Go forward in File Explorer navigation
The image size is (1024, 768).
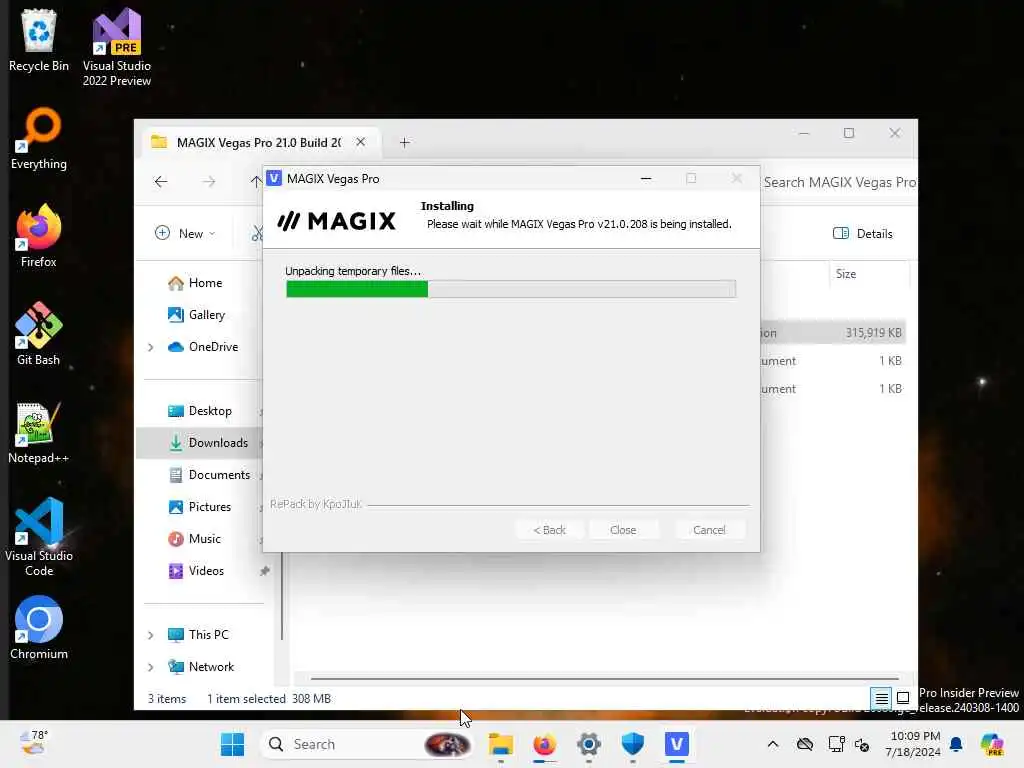pyautogui.click(x=209, y=182)
